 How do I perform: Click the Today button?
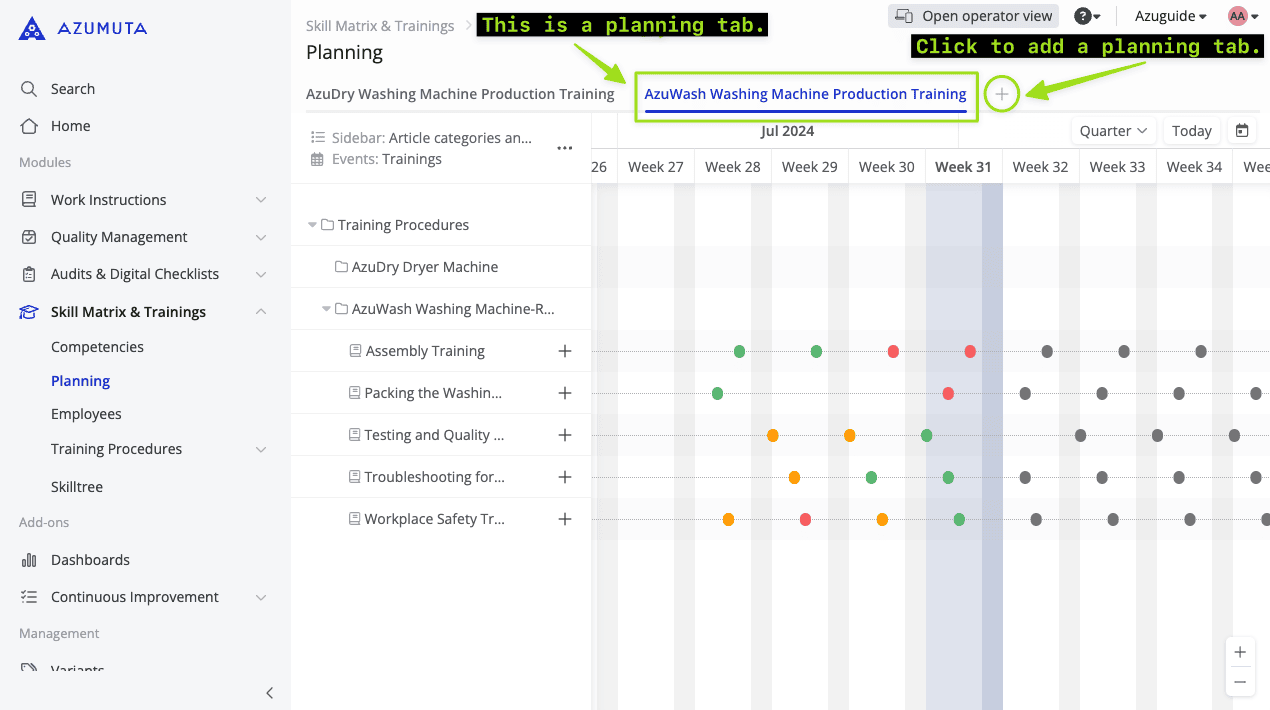click(x=1191, y=131)
